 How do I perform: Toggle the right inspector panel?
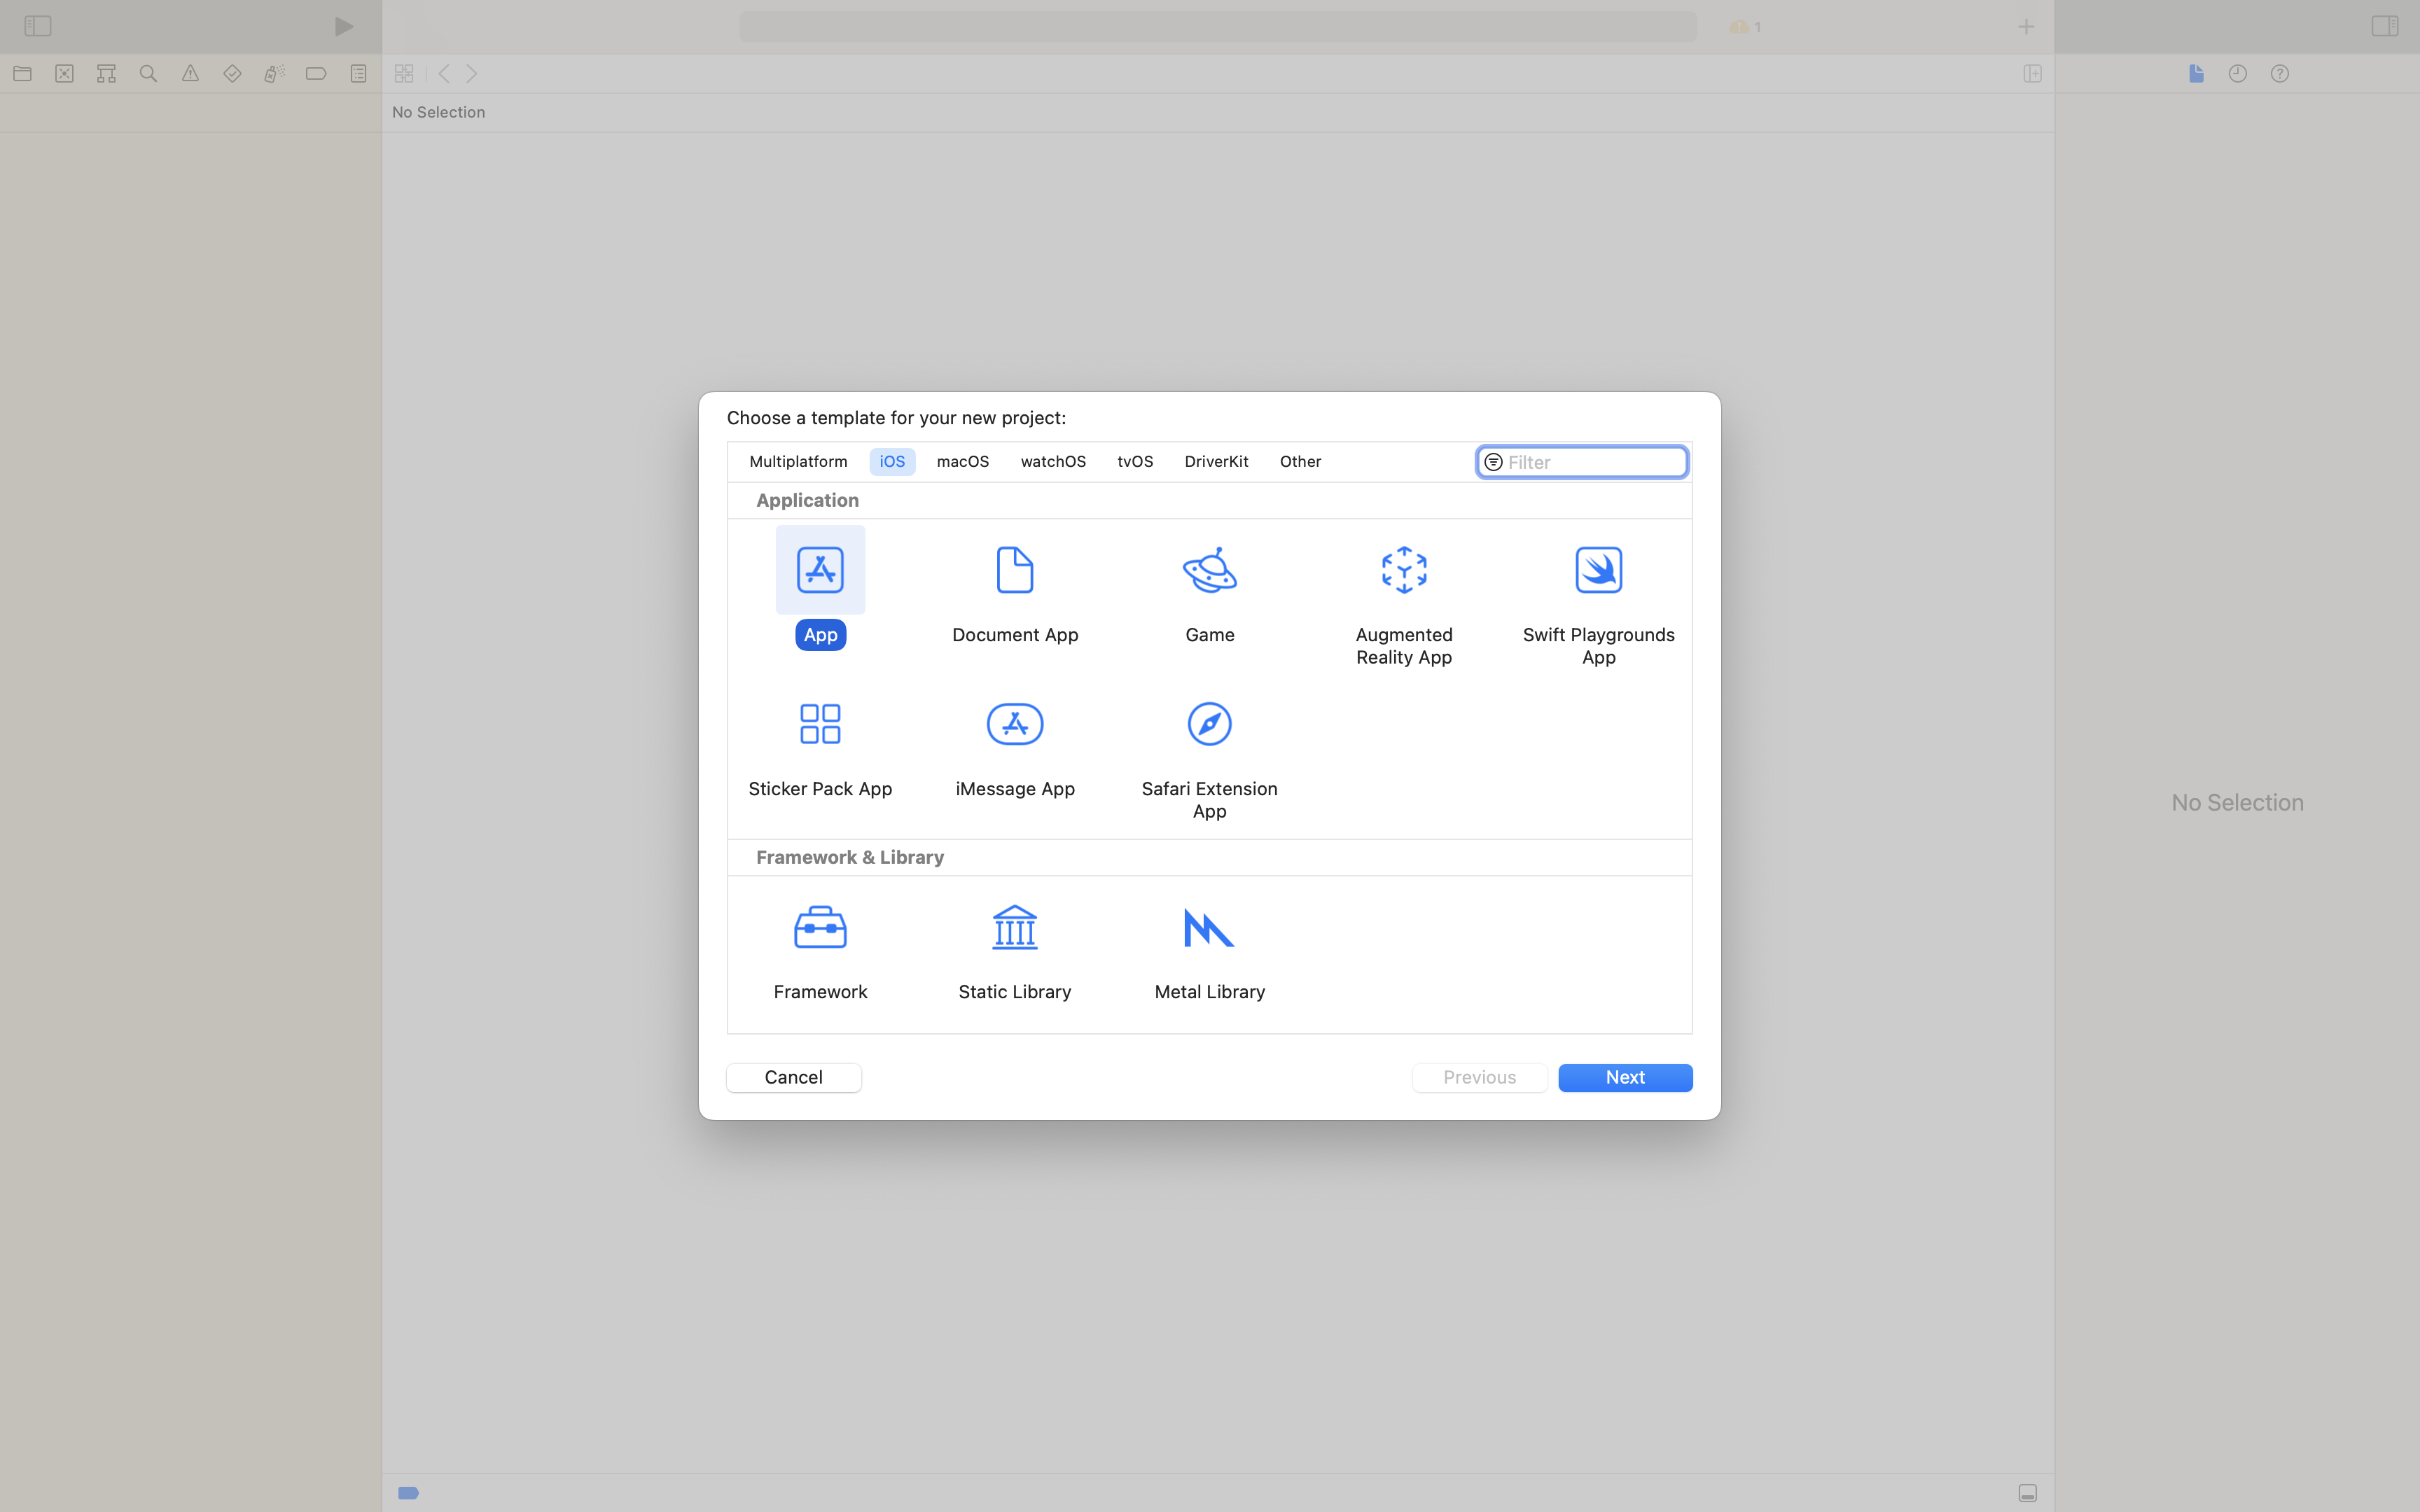2384,26
